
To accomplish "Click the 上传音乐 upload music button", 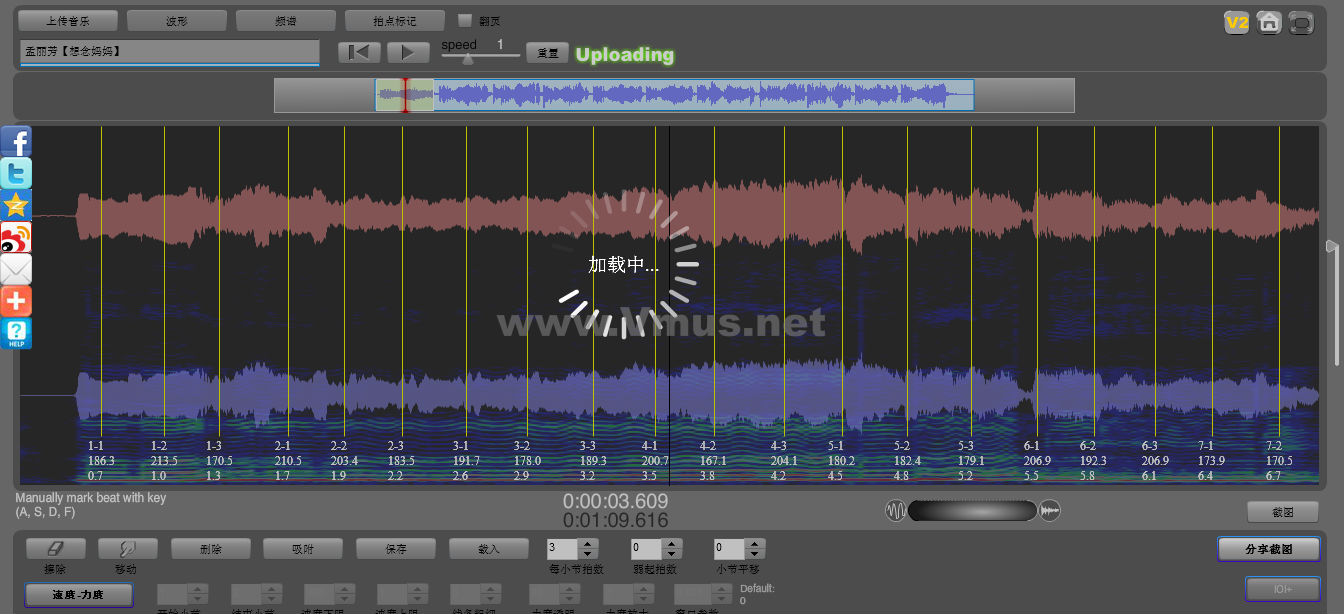I will point(68,20).
